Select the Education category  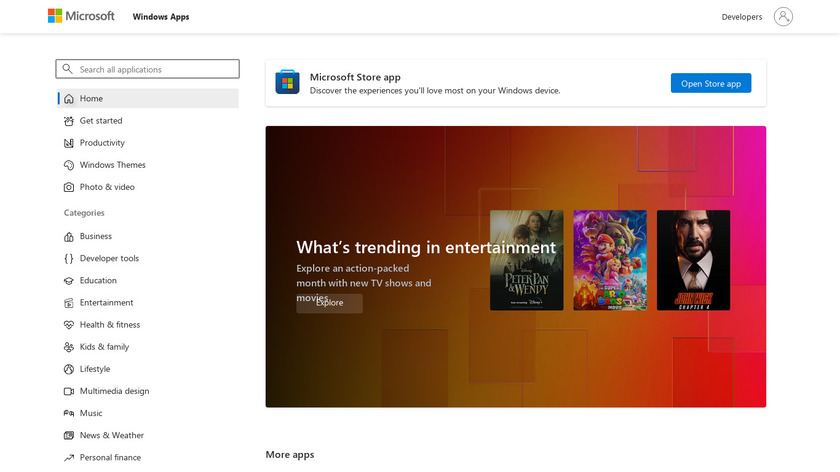pyautogui.click(x=148, y=280)
